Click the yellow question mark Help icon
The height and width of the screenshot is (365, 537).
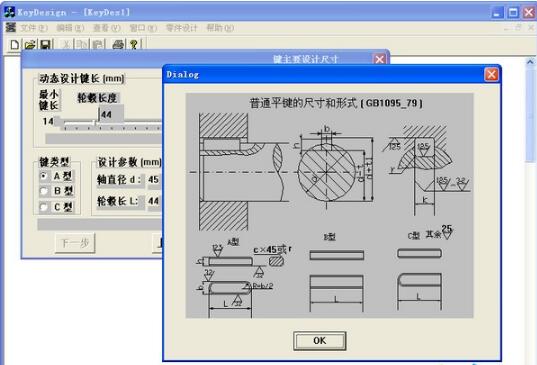(134, 45)
